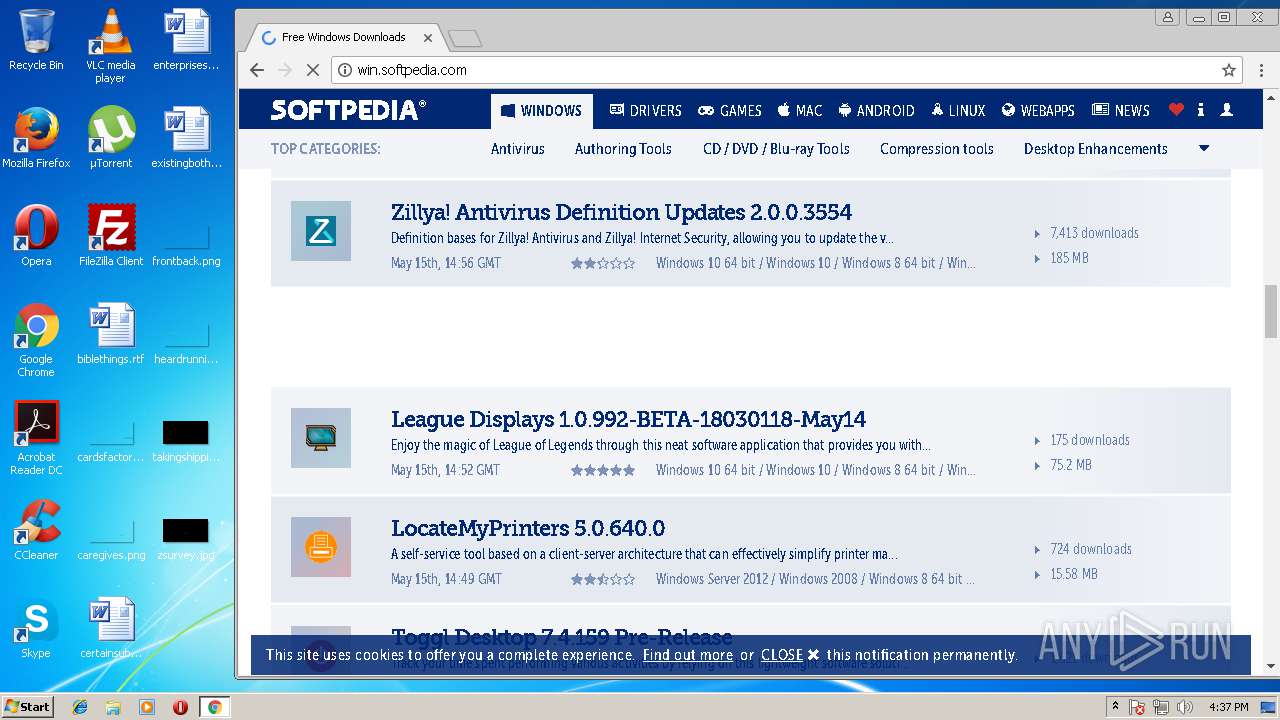
Task: Bookmark this page with the star icon
Action: (1229, 70)
